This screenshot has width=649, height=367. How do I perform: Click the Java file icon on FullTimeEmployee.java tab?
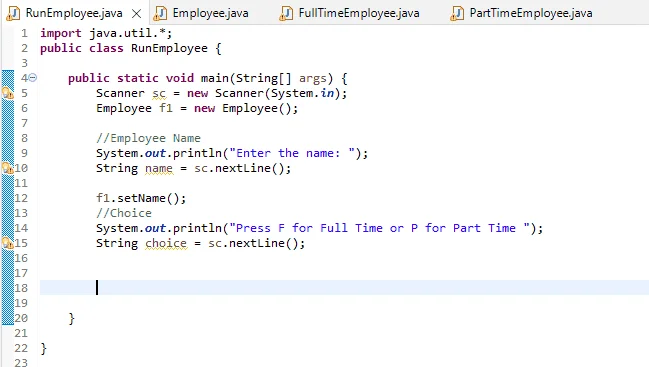tap(286, 13)
